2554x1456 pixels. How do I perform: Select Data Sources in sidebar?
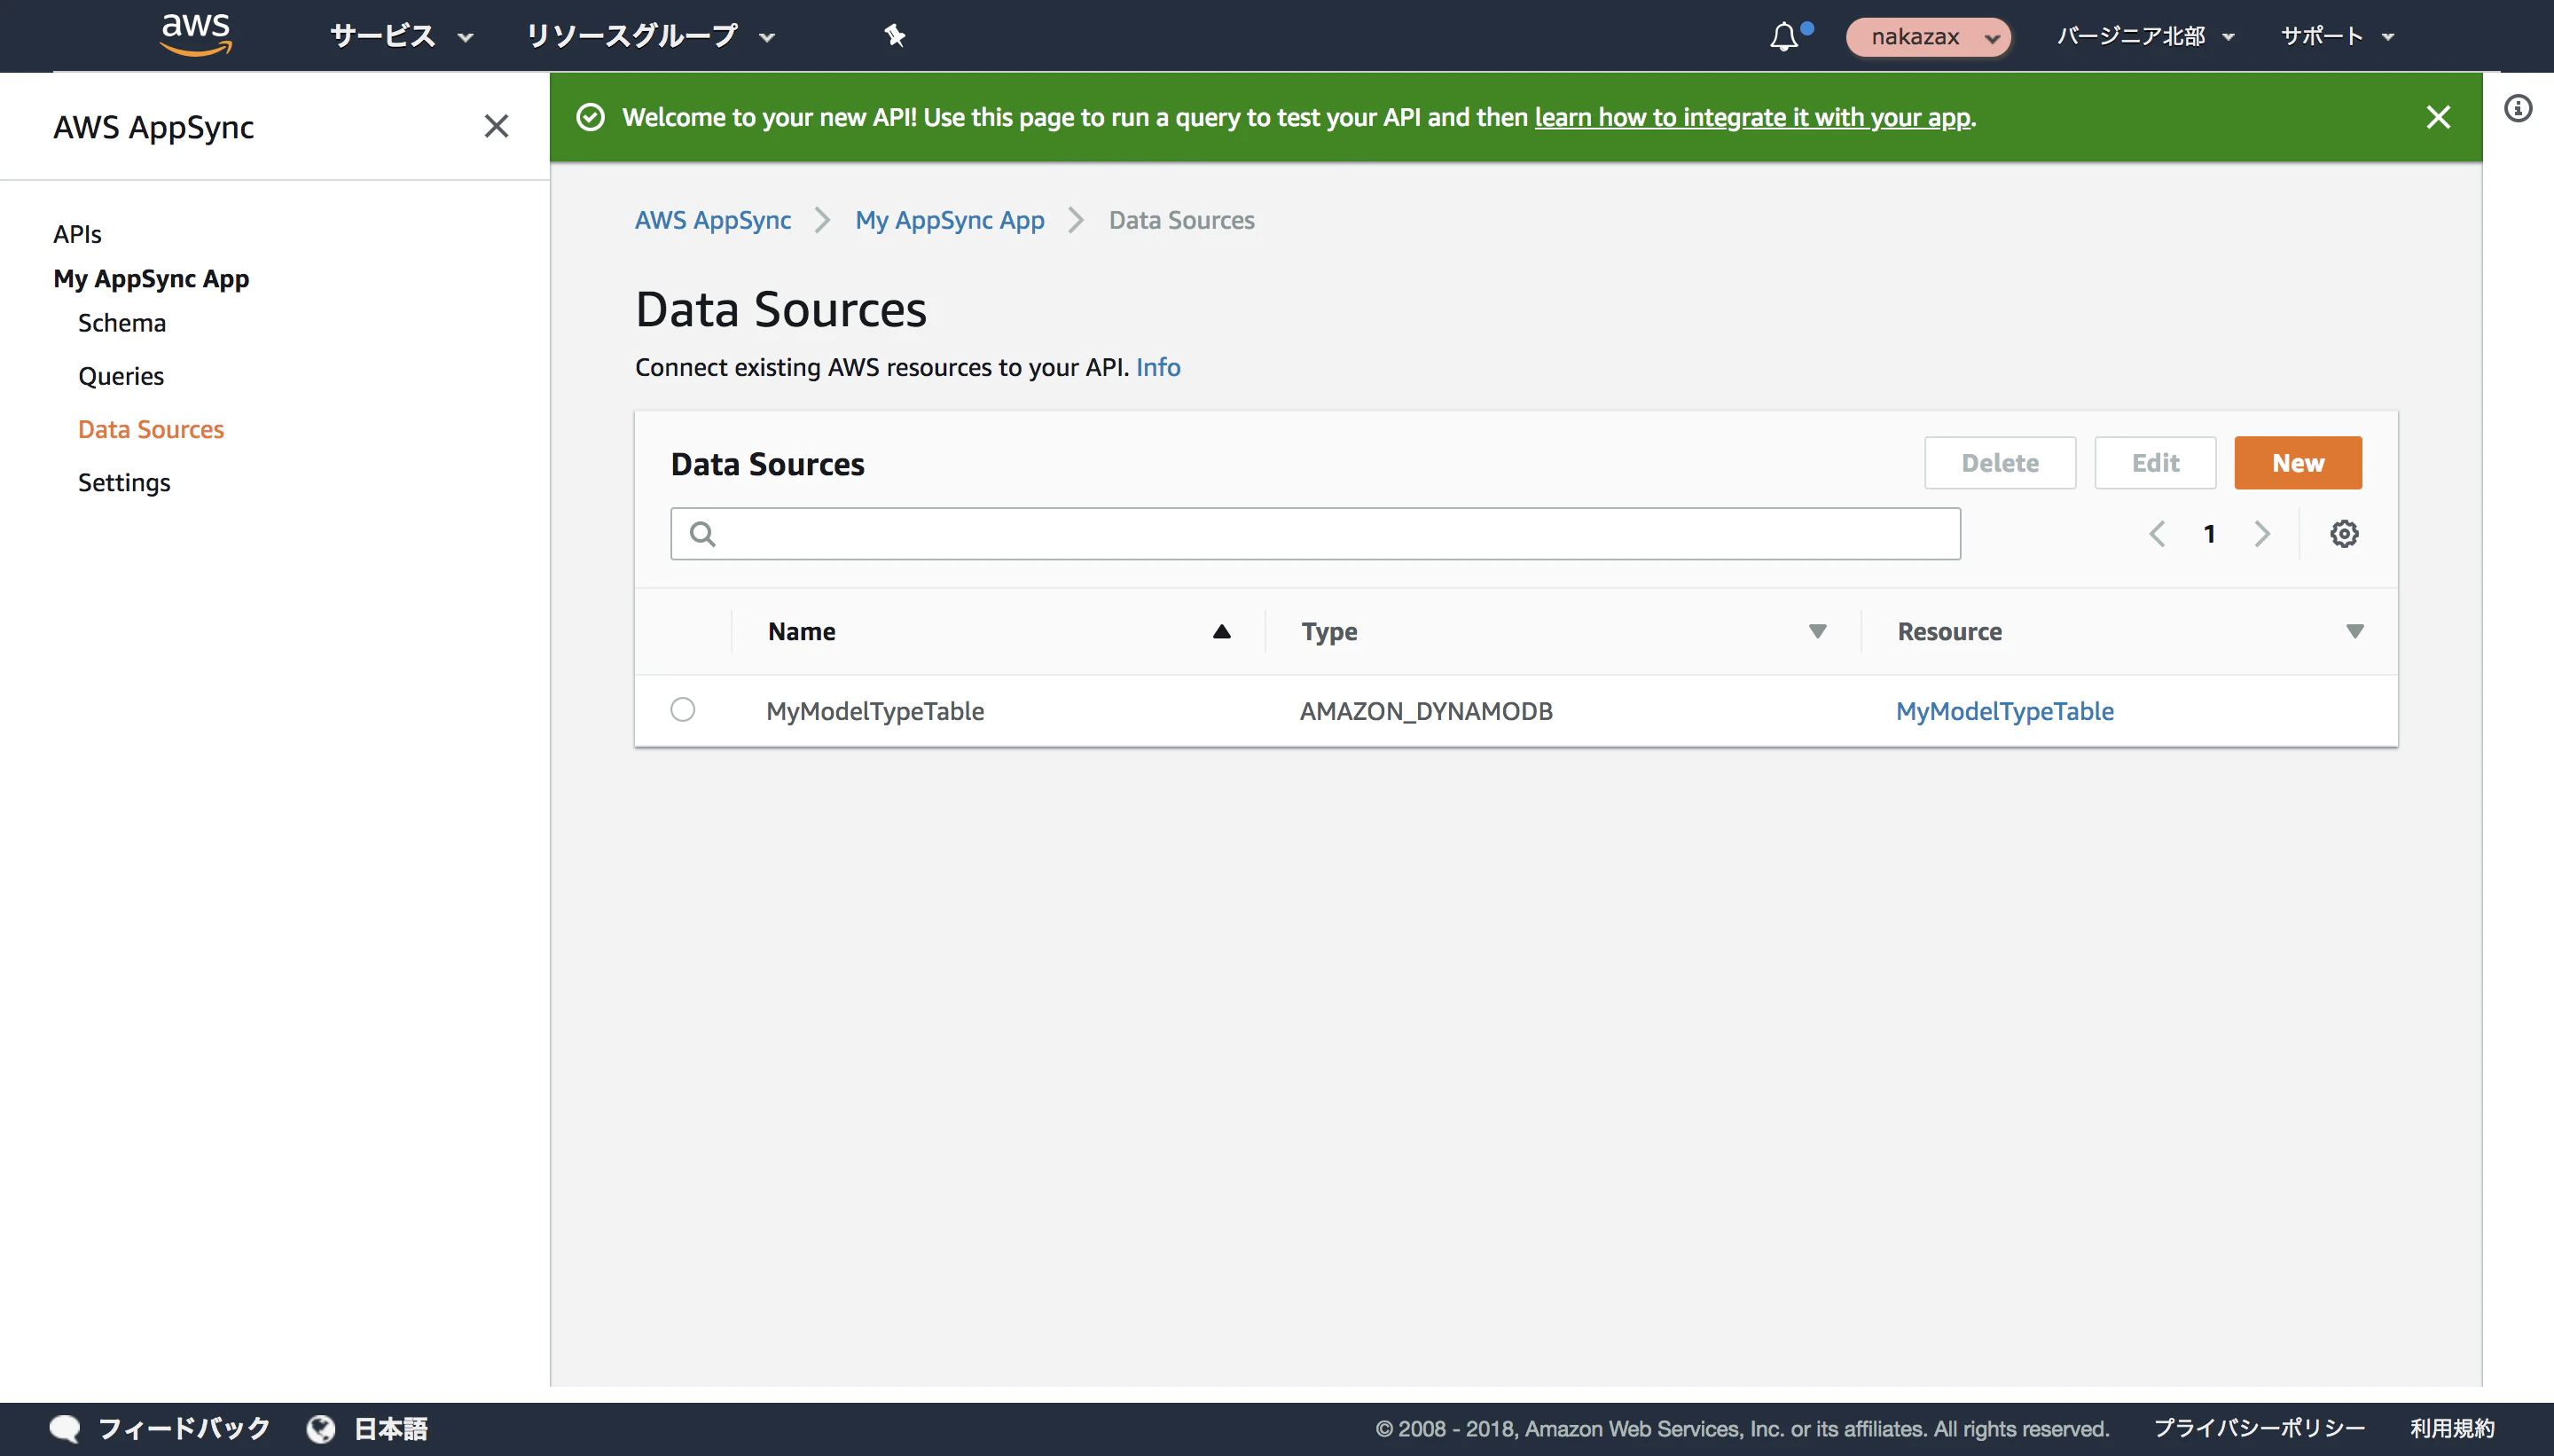151,429
